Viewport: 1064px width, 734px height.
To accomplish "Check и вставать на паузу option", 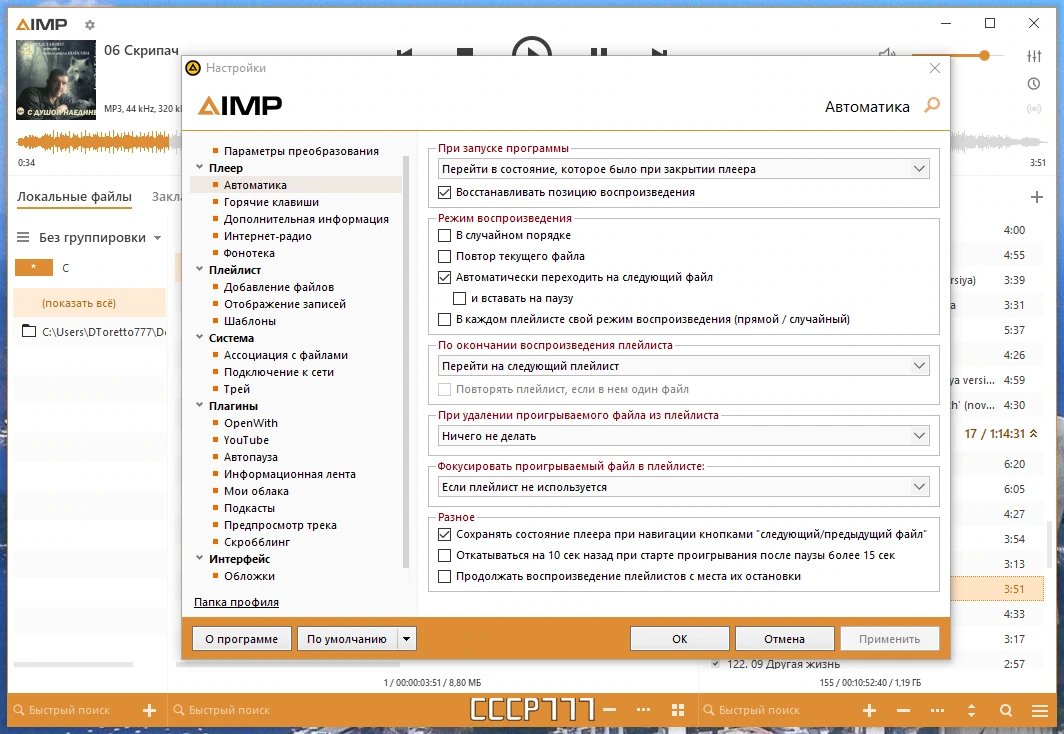I will point(459,298).
